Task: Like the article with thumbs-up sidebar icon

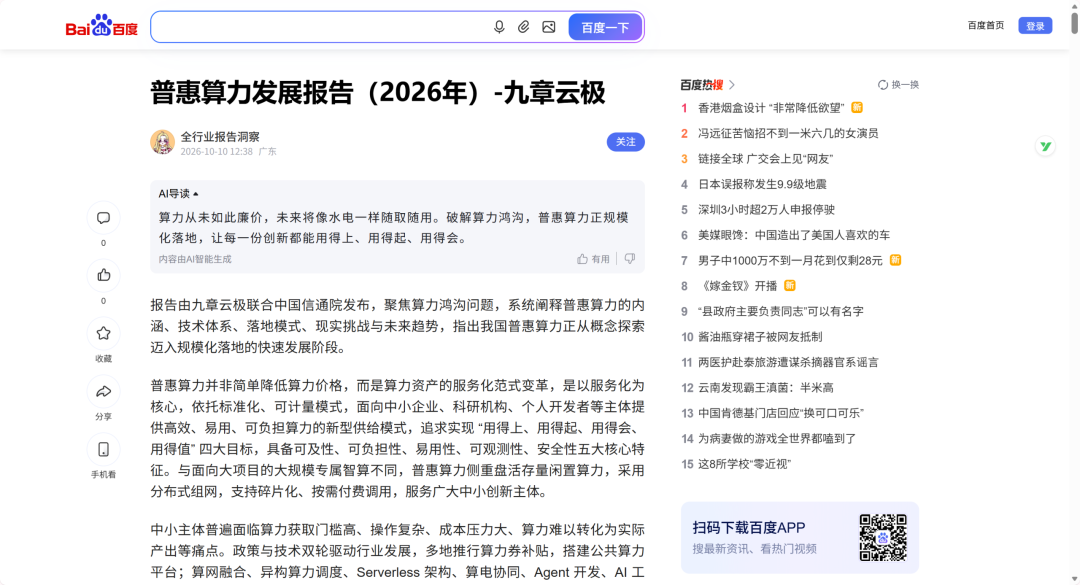Action: (x=103, y=276)
